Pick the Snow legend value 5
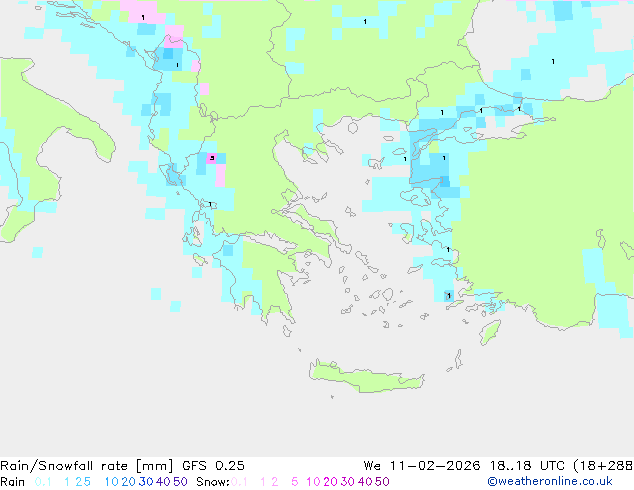The image size is (634, 490). [x=295, y=482]
